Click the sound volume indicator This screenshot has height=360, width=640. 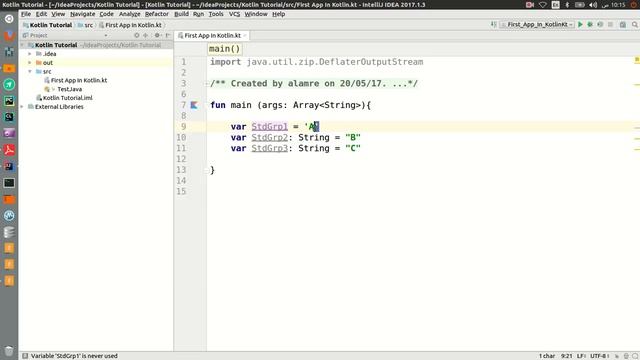pyautogui.click(x=593, y=4)
